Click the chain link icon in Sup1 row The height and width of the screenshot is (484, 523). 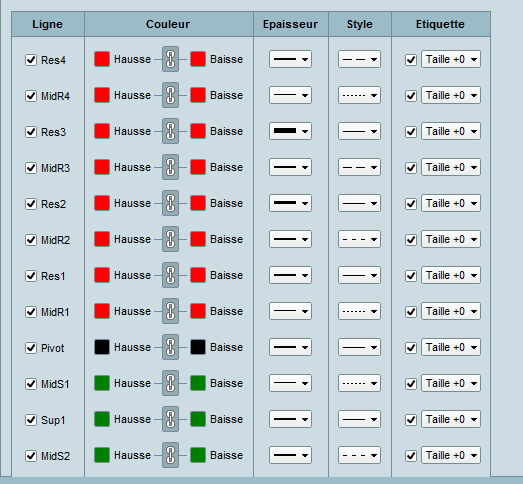click(x=170, y=419)
